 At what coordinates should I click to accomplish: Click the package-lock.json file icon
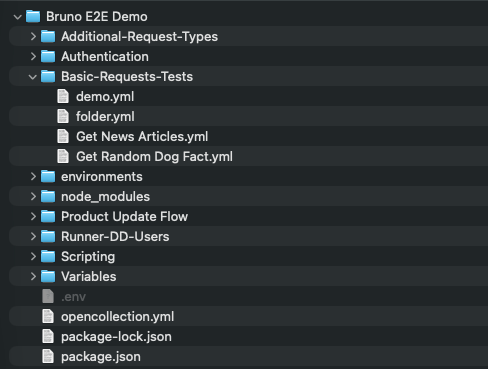click(48, 336)
